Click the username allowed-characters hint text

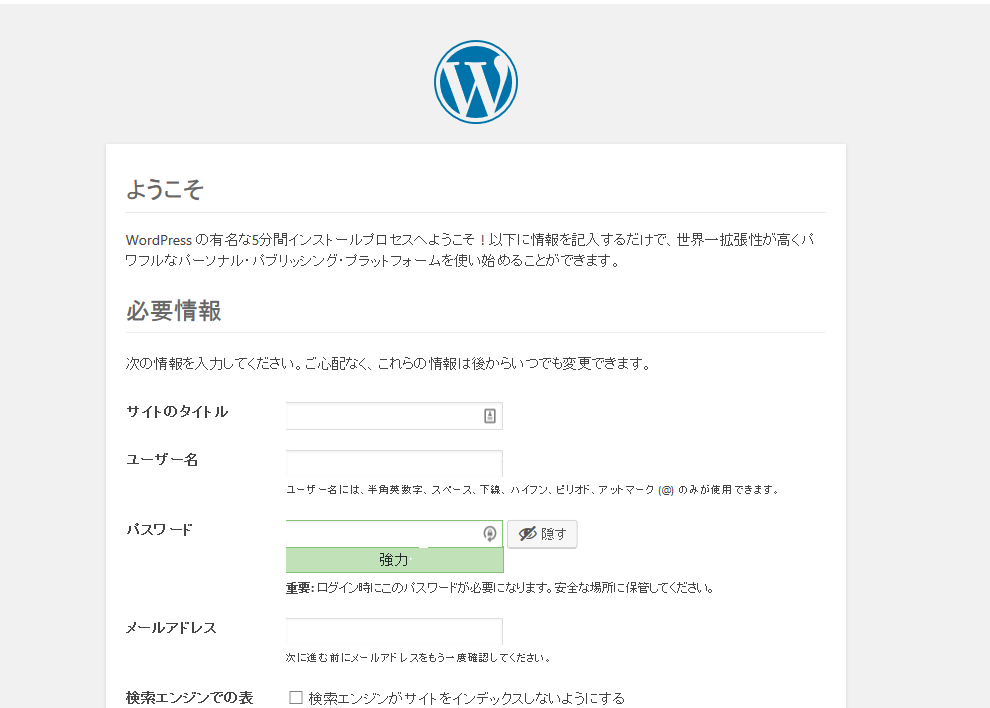point(532,490)
